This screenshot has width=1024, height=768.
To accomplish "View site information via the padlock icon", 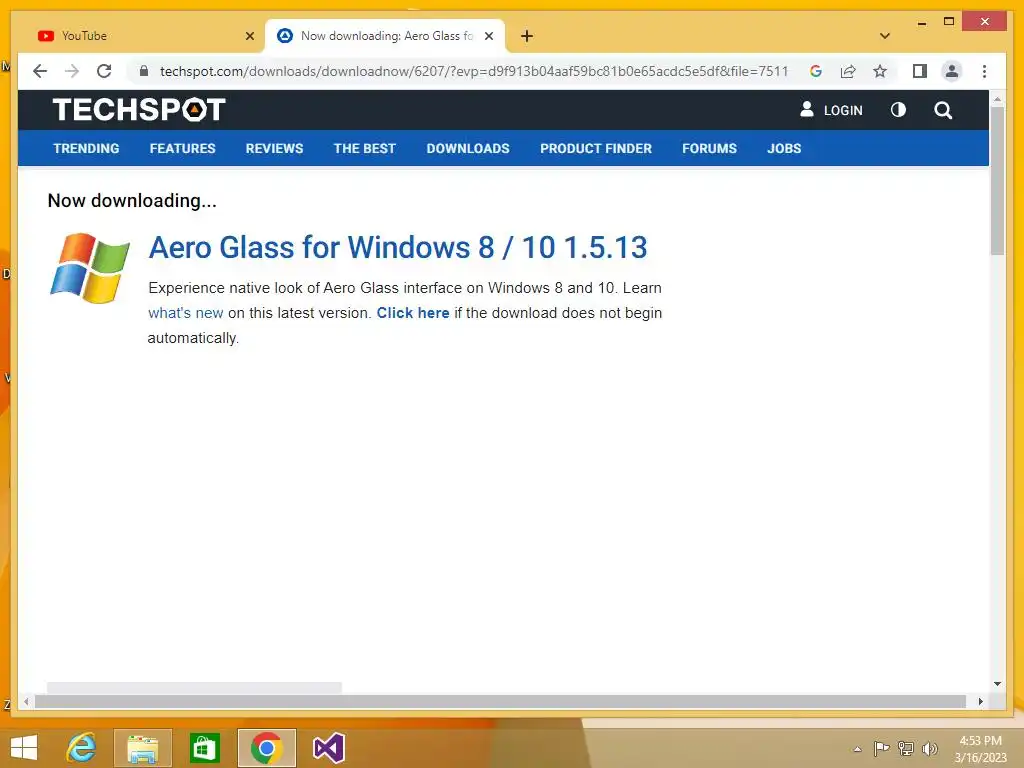I will click(144, 71).
